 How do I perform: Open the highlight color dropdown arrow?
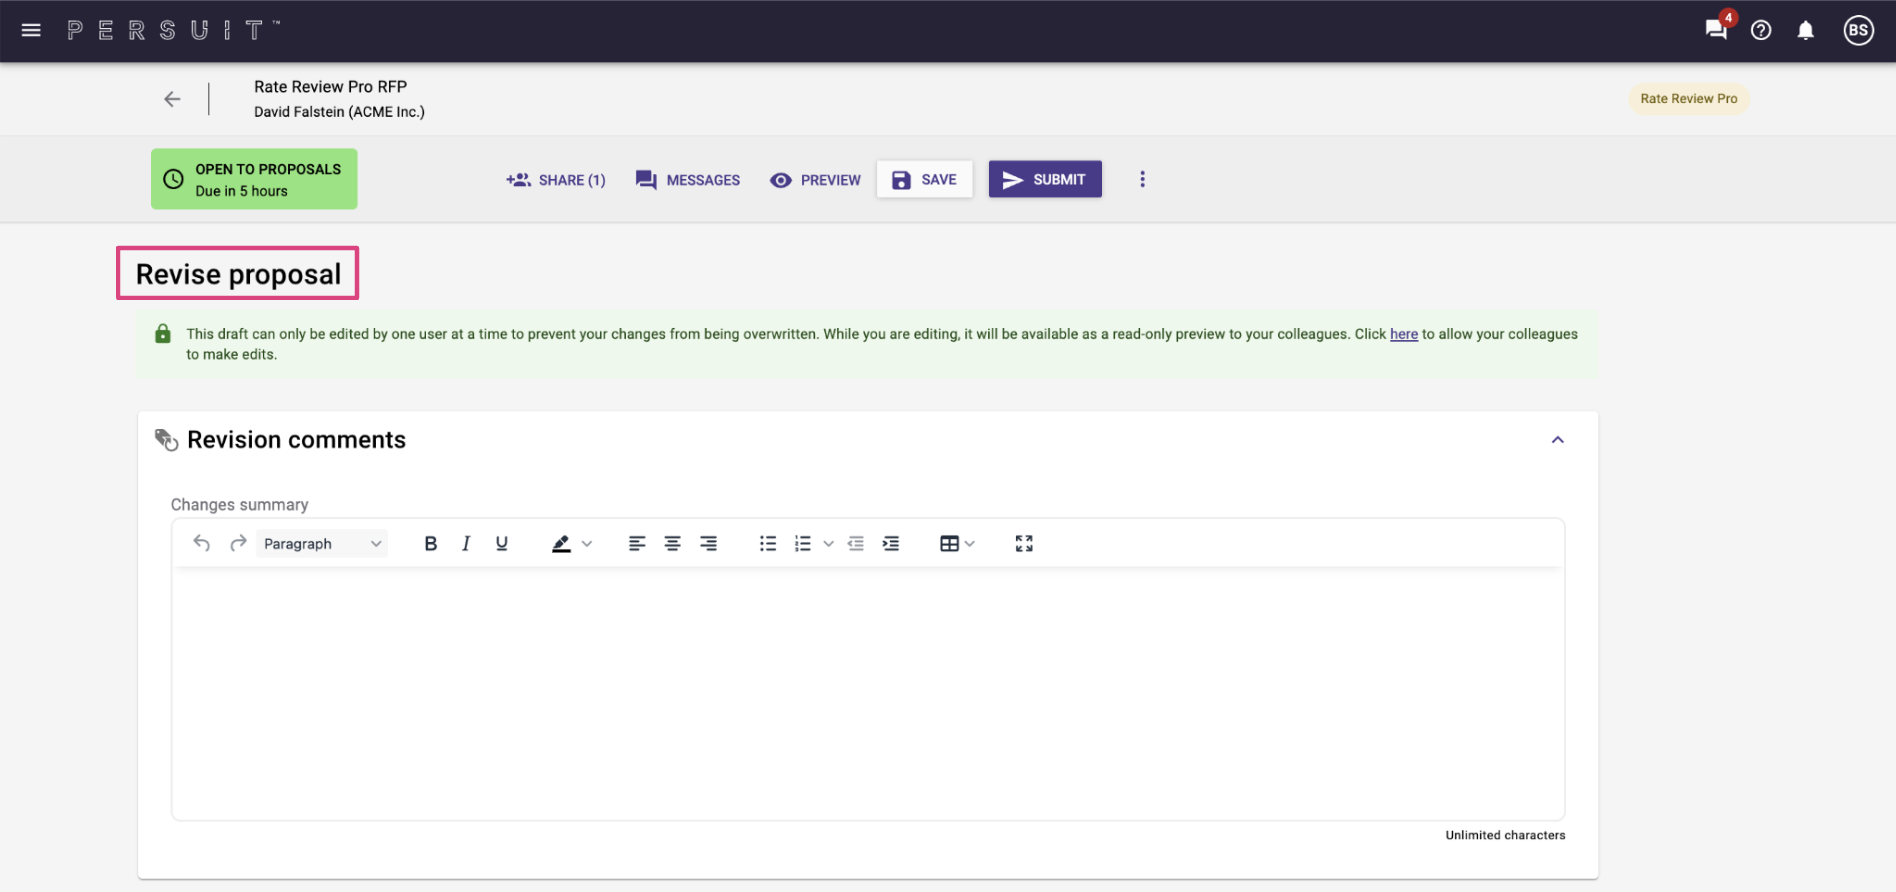(587, 544)
